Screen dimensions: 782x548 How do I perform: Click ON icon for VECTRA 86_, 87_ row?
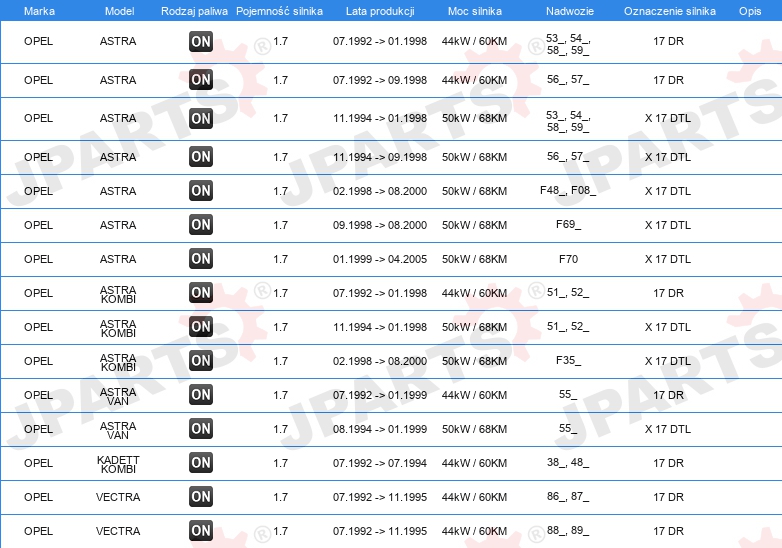click(x=201, y=497)
